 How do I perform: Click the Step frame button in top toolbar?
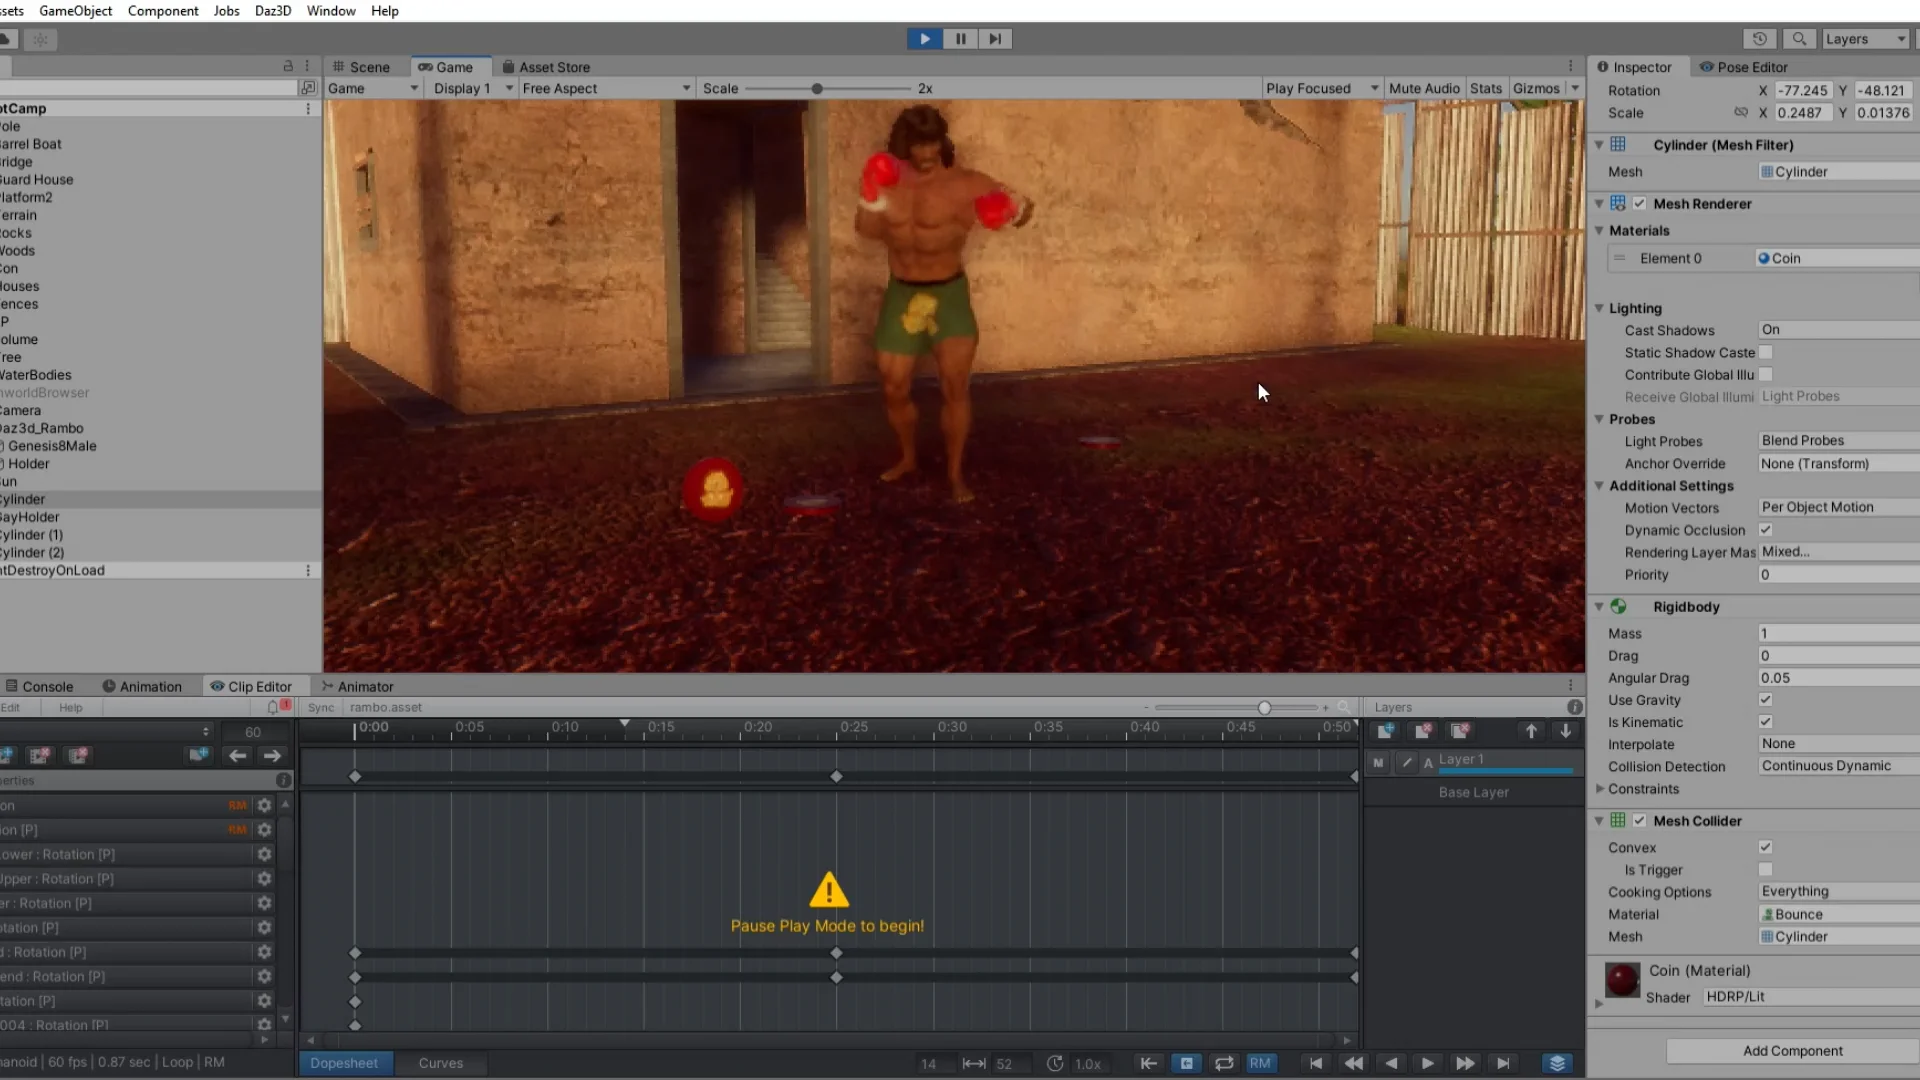click(x=995, y=39)
